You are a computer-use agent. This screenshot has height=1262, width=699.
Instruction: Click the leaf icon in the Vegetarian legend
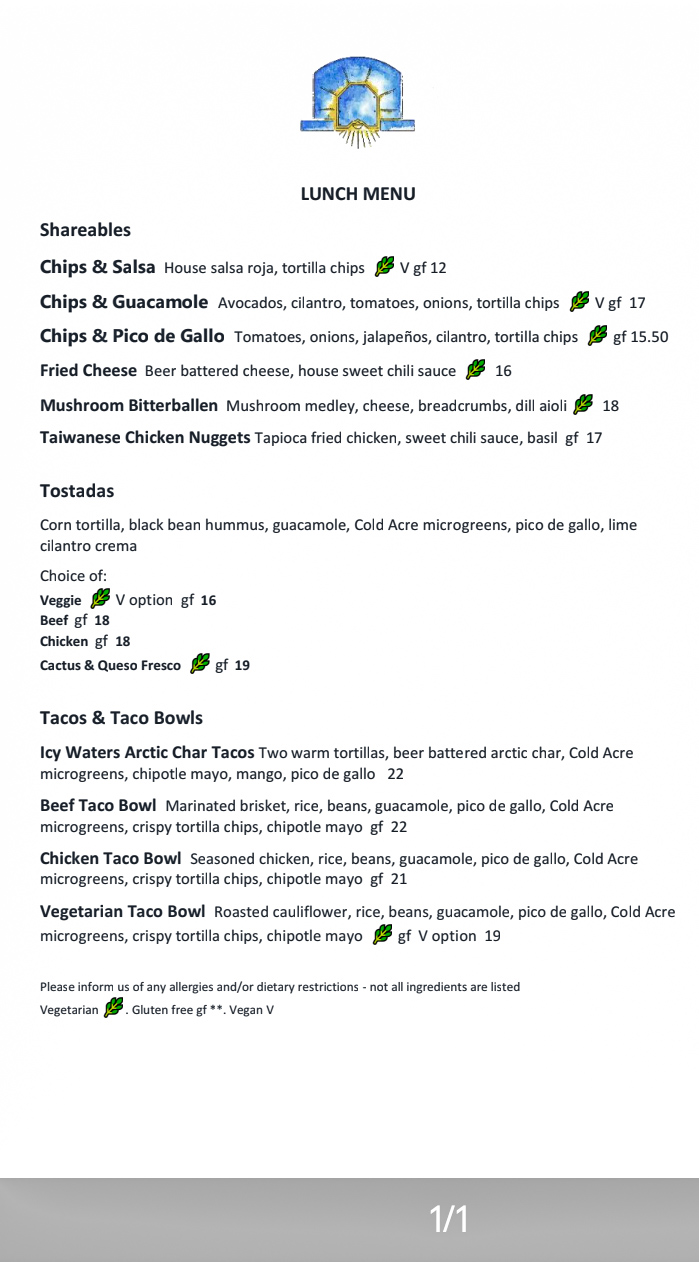[113, 1008]
